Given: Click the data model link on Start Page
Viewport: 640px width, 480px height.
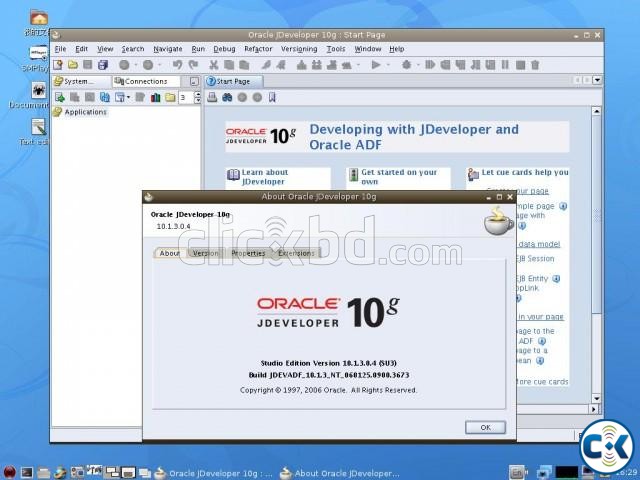Looking at the screenshot, I should [x=540, y=244].
